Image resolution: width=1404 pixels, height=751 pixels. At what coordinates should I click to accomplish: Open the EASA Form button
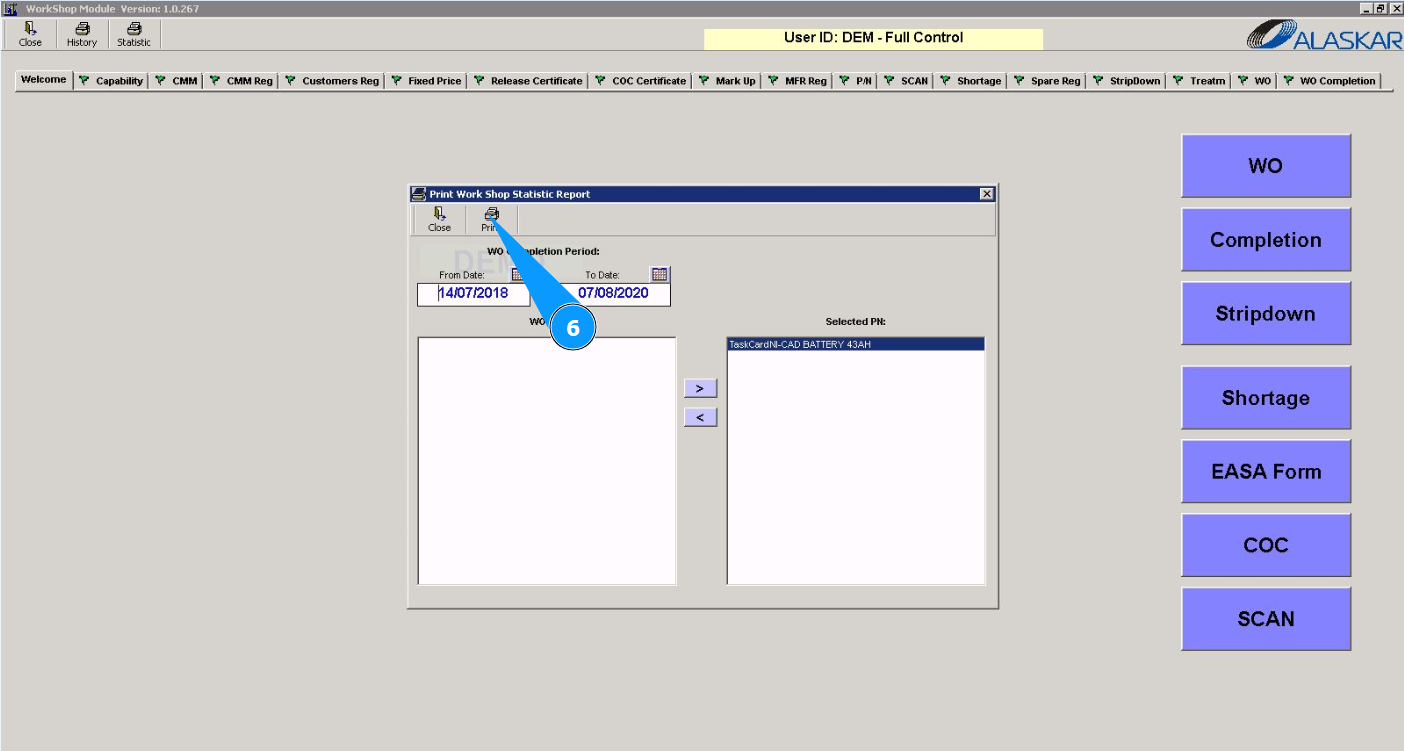point(1266,472)
